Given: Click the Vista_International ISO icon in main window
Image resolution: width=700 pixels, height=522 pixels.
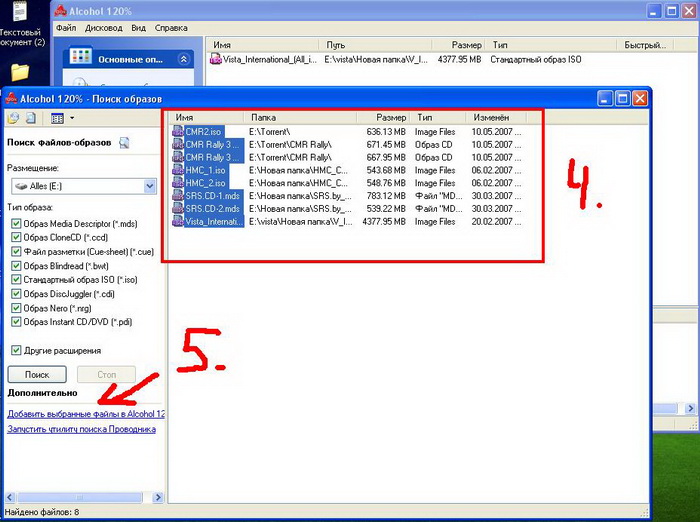Looking at the screenshot, I should pyautogui.click(x=216, y=59).
